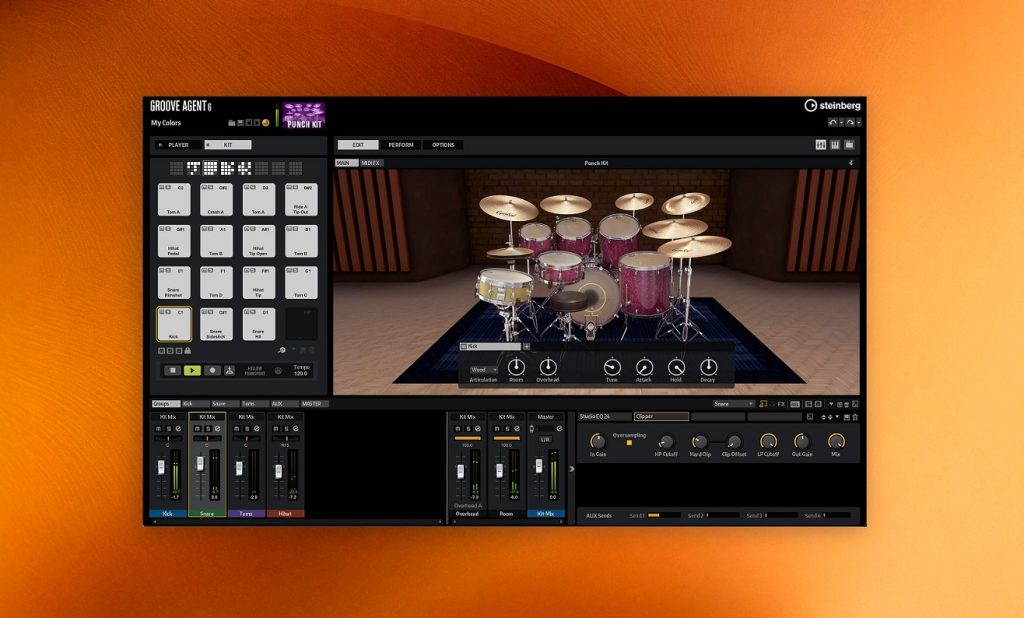
Task: Click the load kit folder icon
Action: (x=231, y=123)
